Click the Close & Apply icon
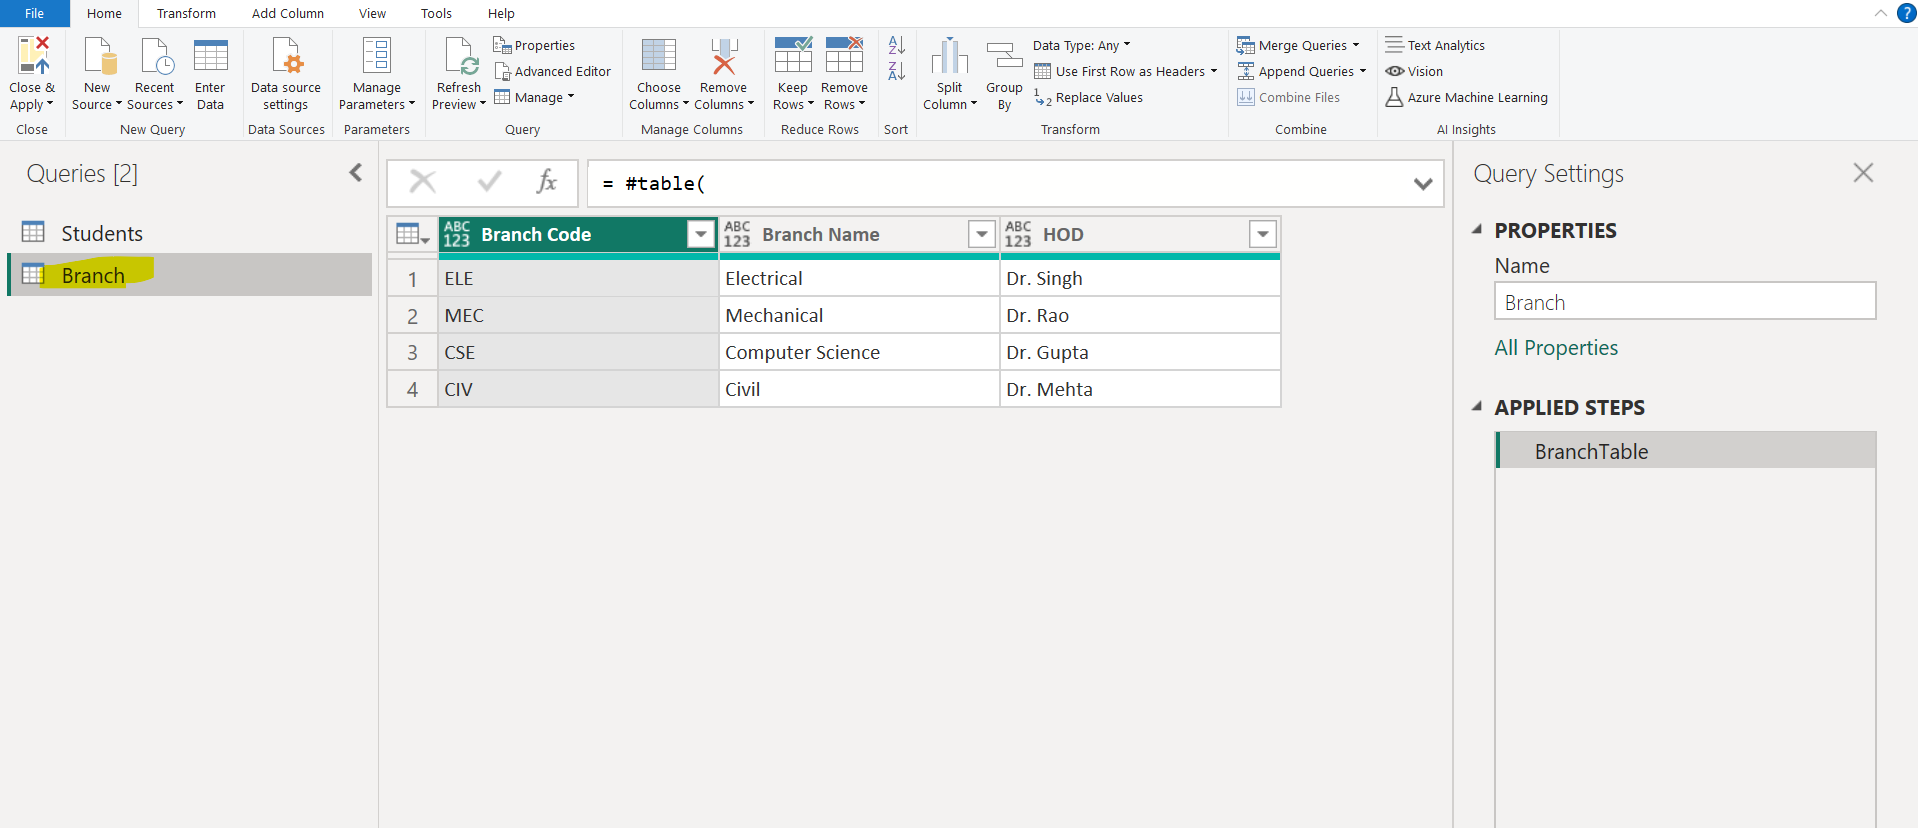 click(x=32, y=56)
